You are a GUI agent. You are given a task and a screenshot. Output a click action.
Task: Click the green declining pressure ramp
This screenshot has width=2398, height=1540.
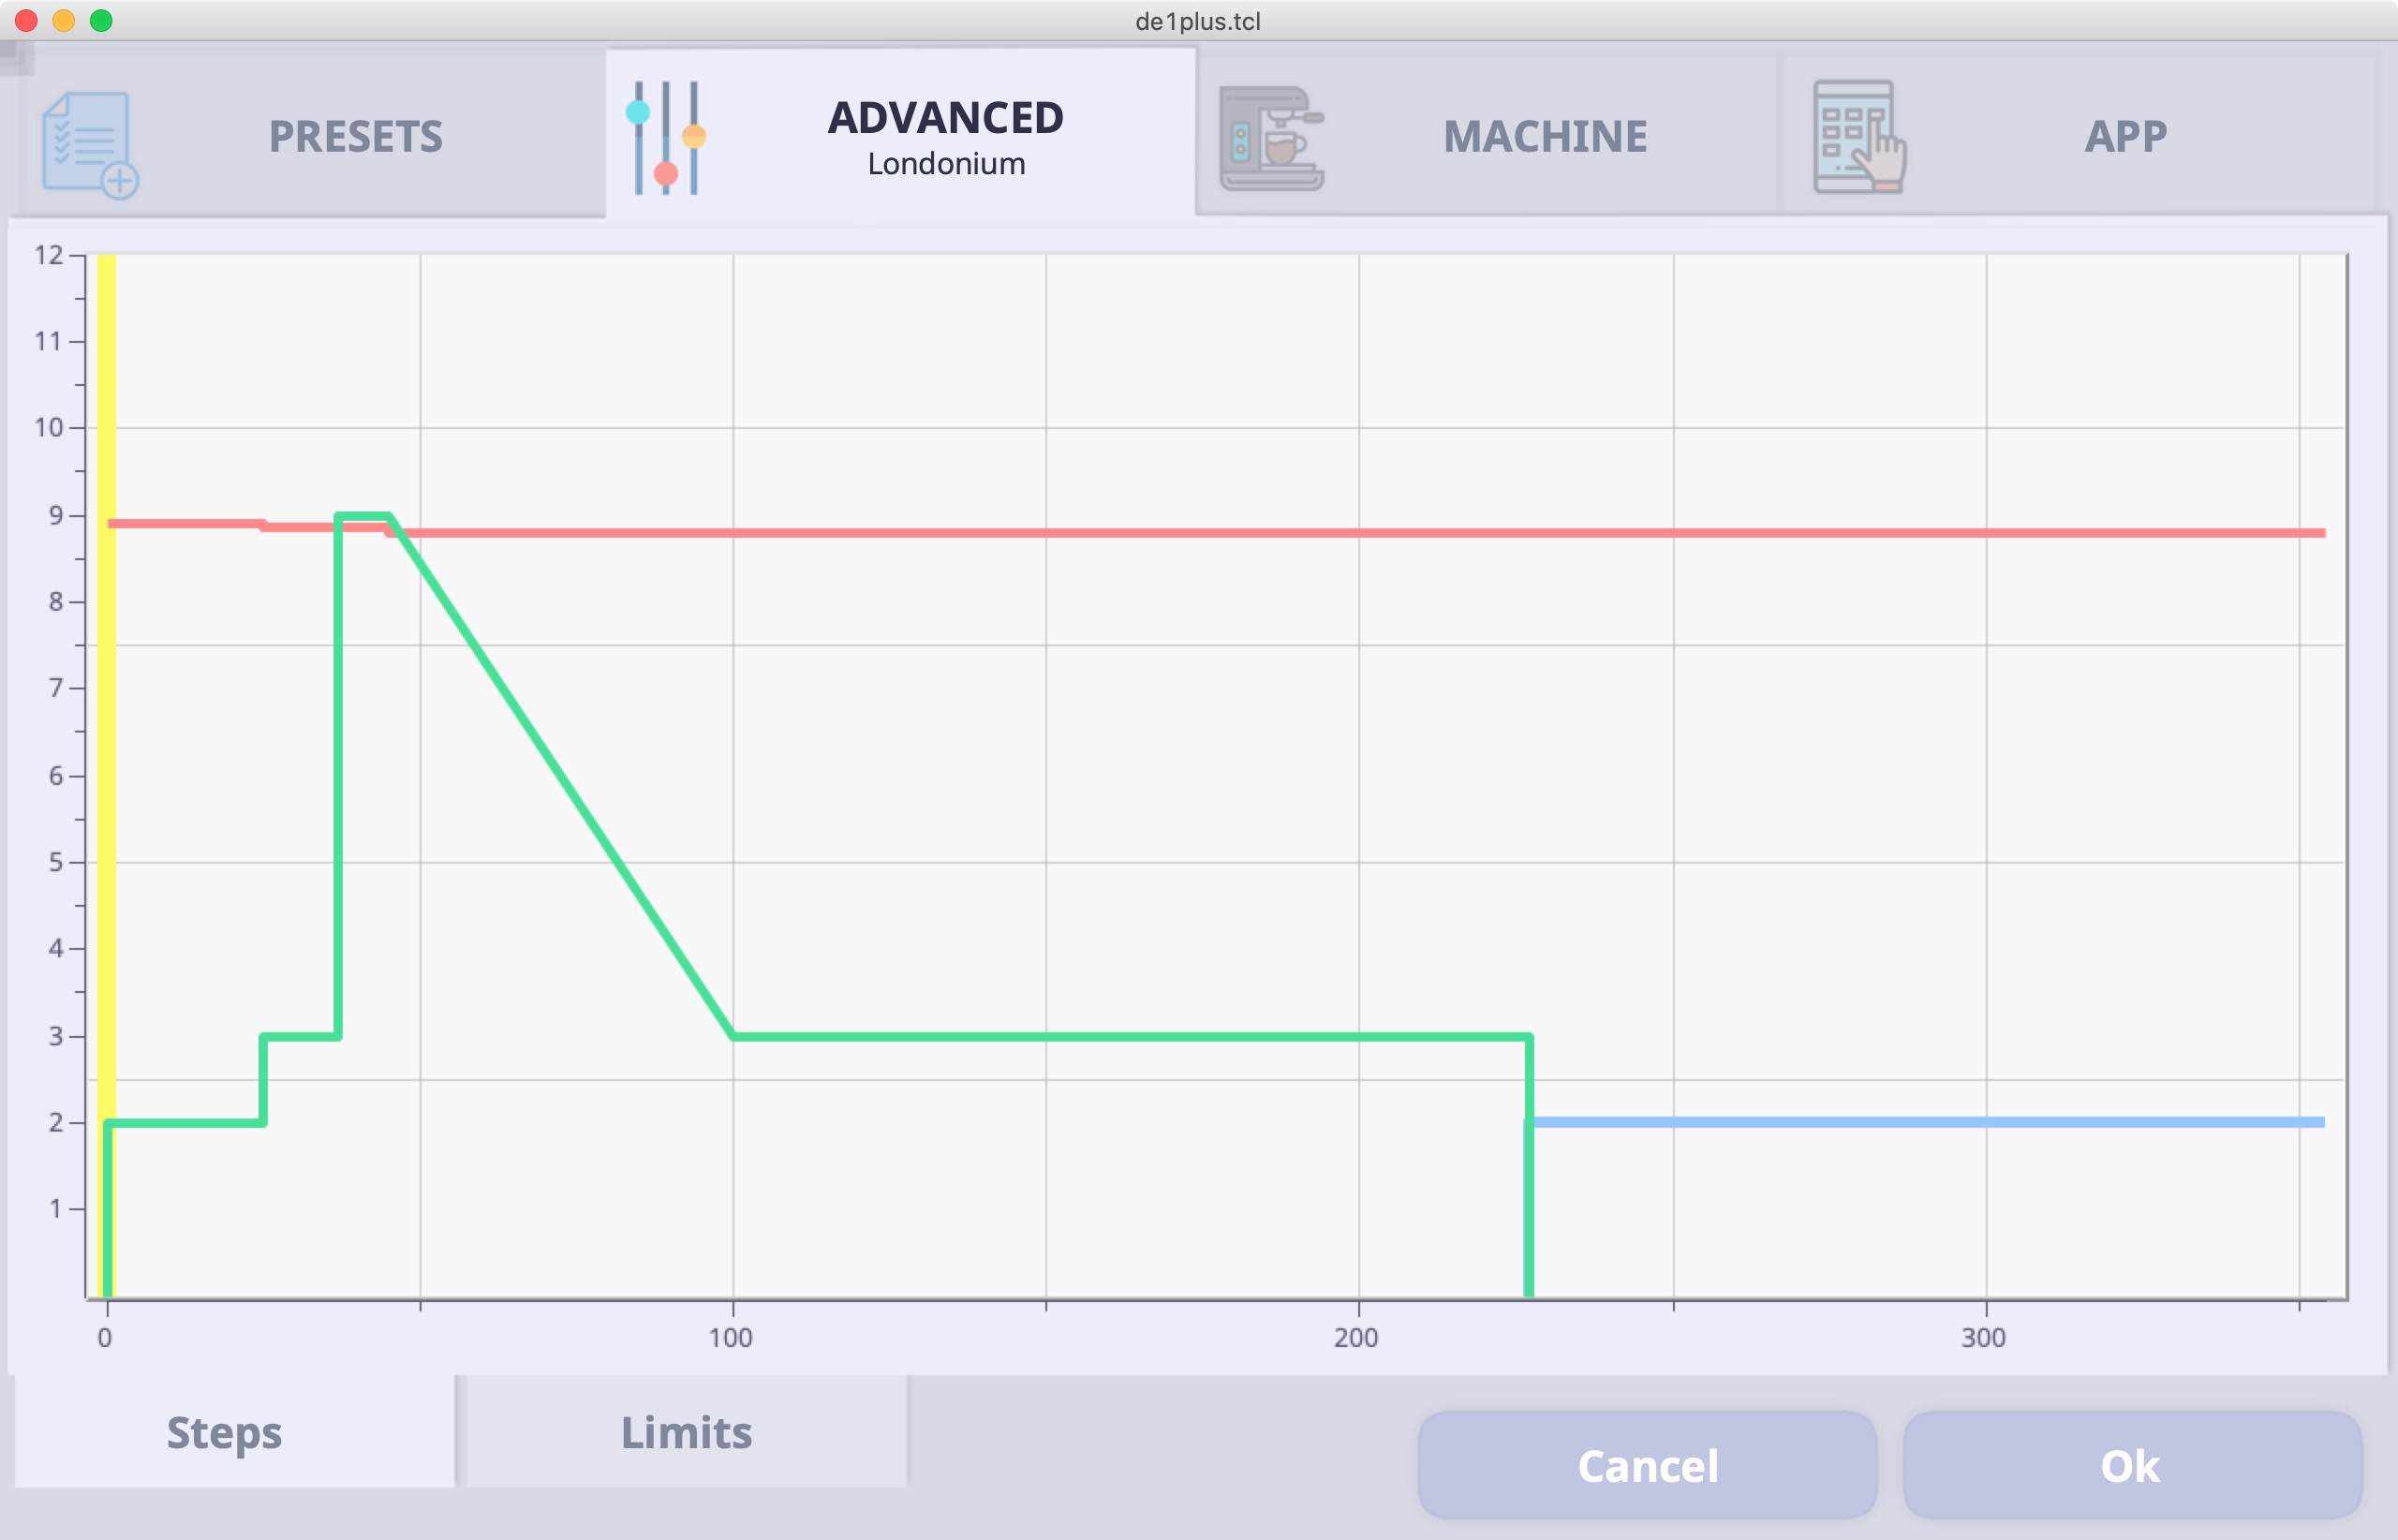[560, 775]
